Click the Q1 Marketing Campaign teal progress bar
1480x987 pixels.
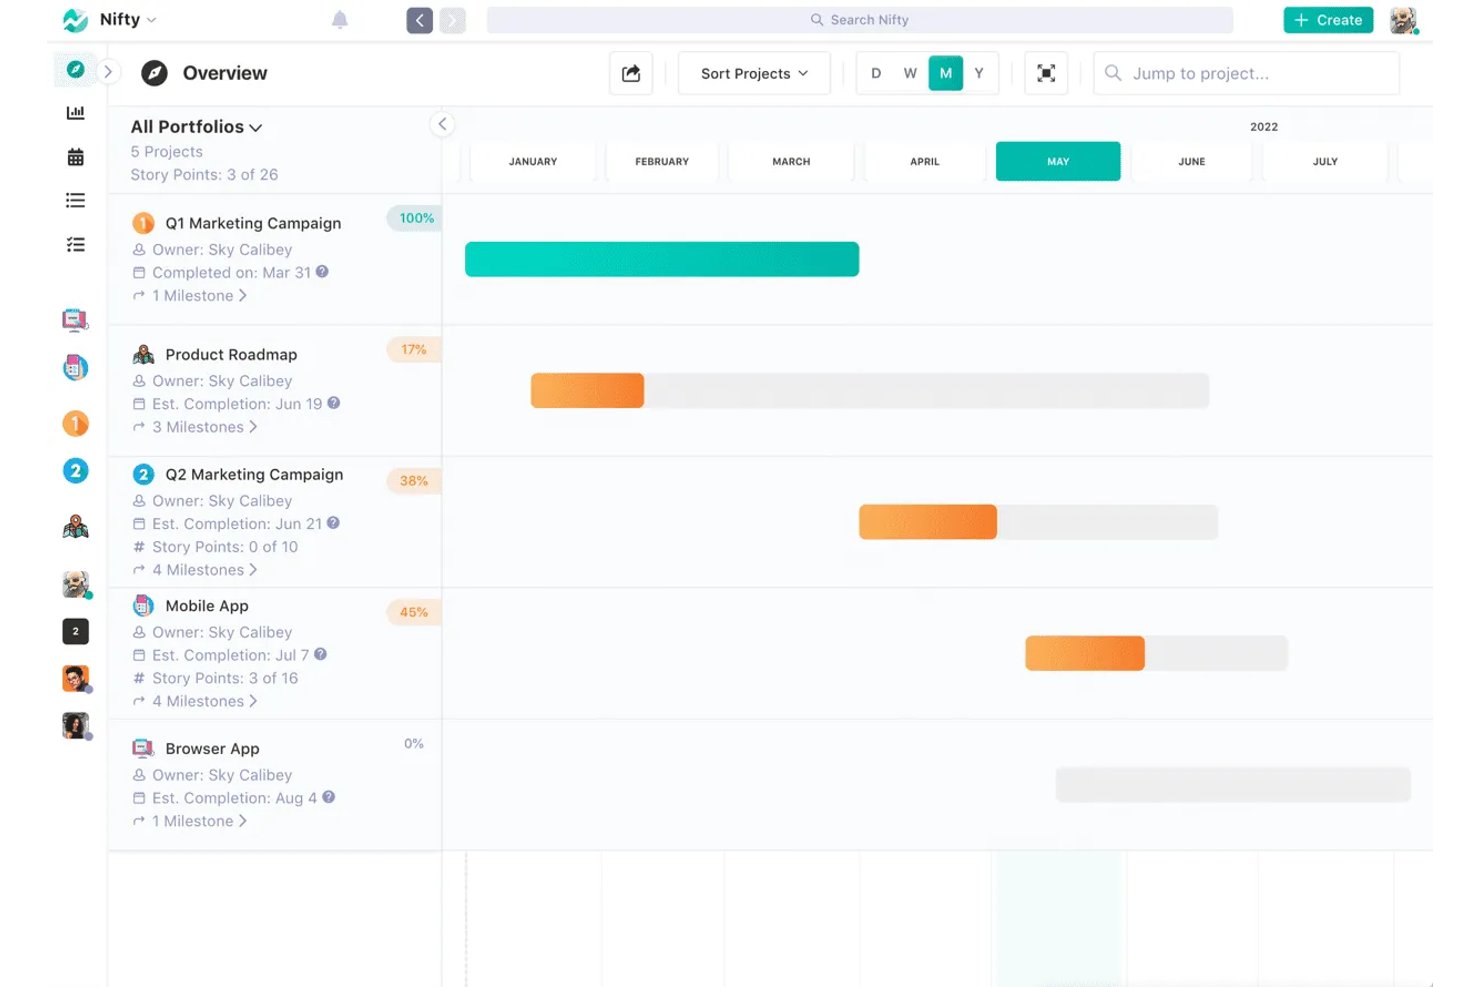[x=662, y=259]
